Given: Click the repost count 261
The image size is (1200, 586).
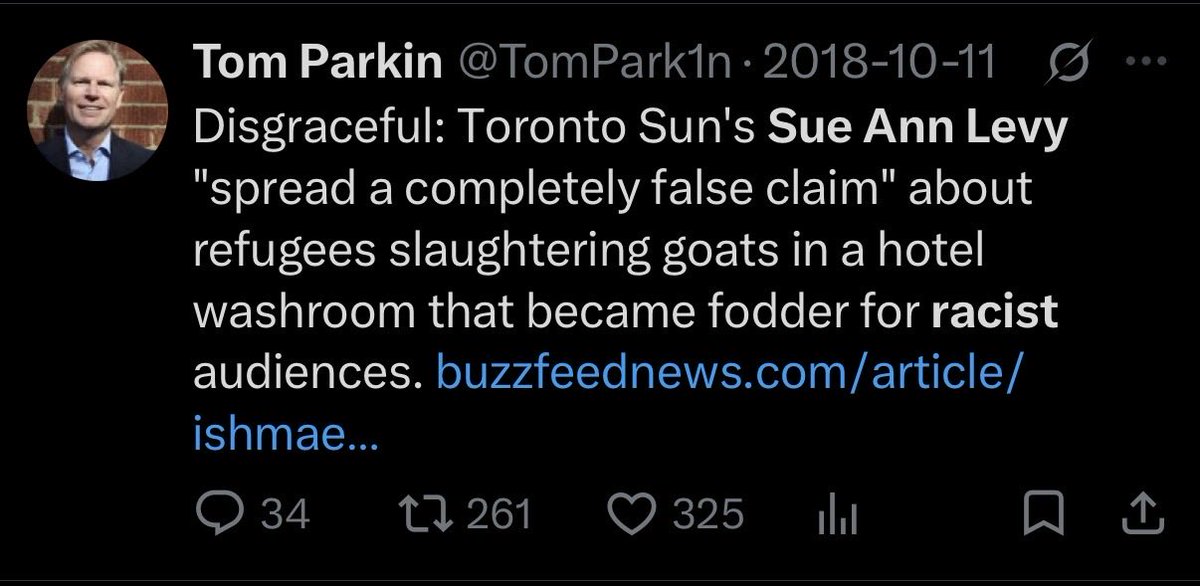Looking at the screenshot, I should coord(497,515).
